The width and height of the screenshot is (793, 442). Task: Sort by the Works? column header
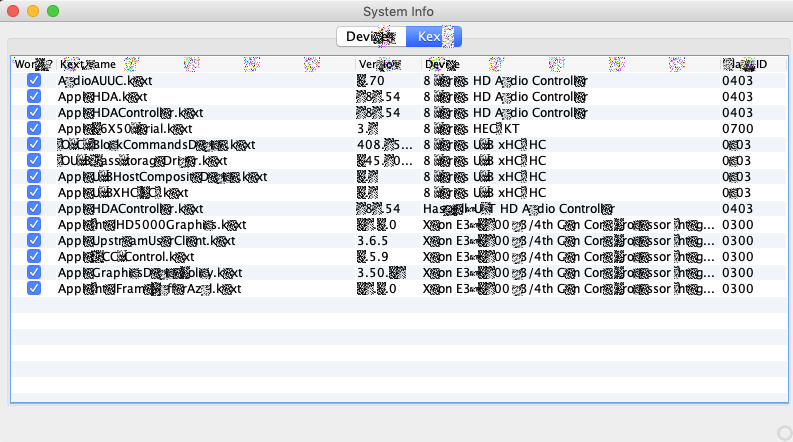coord(33,64)
